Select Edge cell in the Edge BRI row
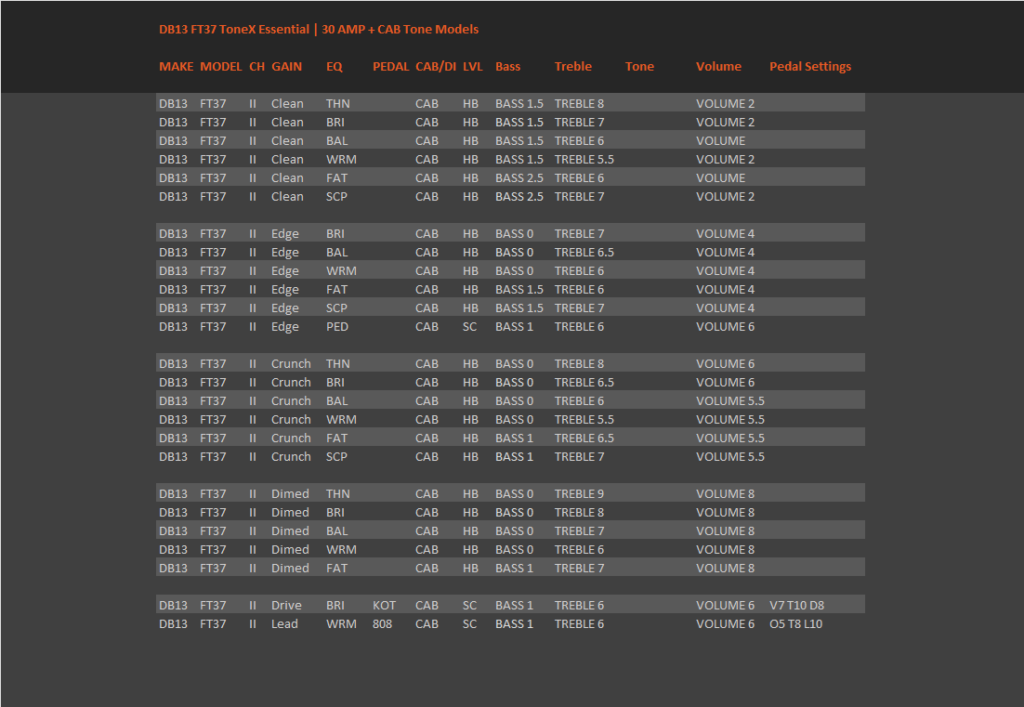The height and width of the screenshot is (707, 1024). 285,234
